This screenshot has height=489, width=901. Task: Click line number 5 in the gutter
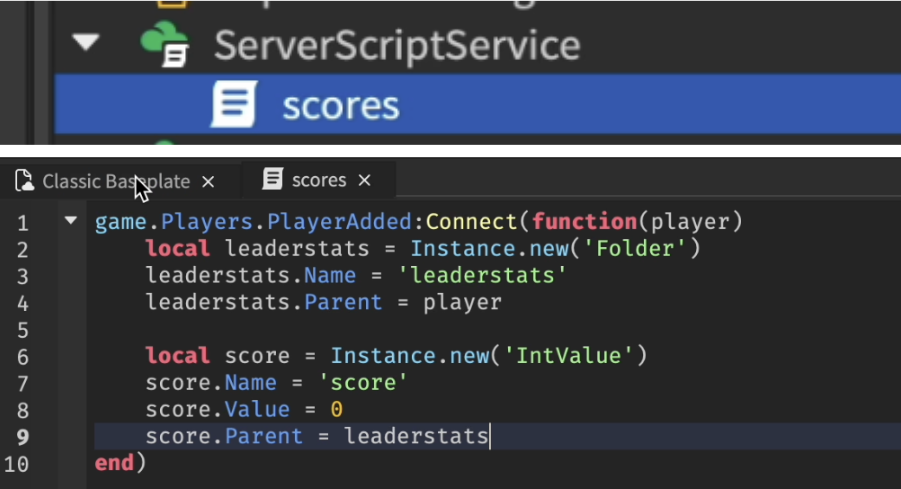coord(22,330)
